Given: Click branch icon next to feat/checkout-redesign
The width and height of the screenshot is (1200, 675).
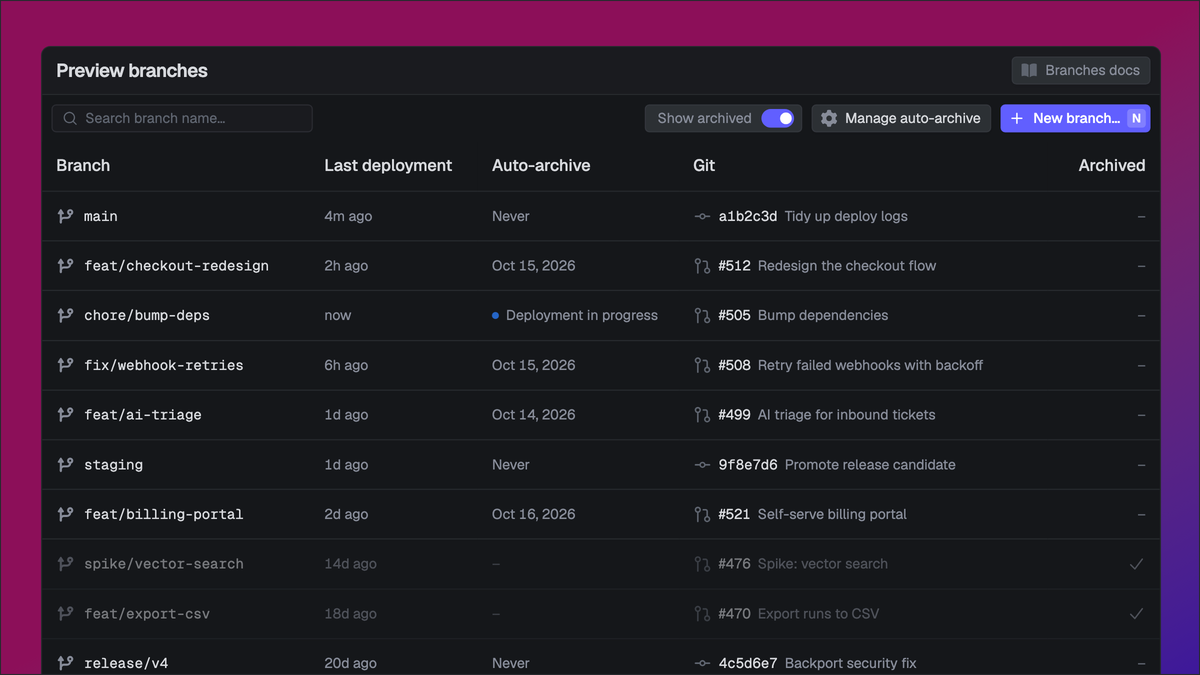Looking at the screenshot, I should 65,266.
